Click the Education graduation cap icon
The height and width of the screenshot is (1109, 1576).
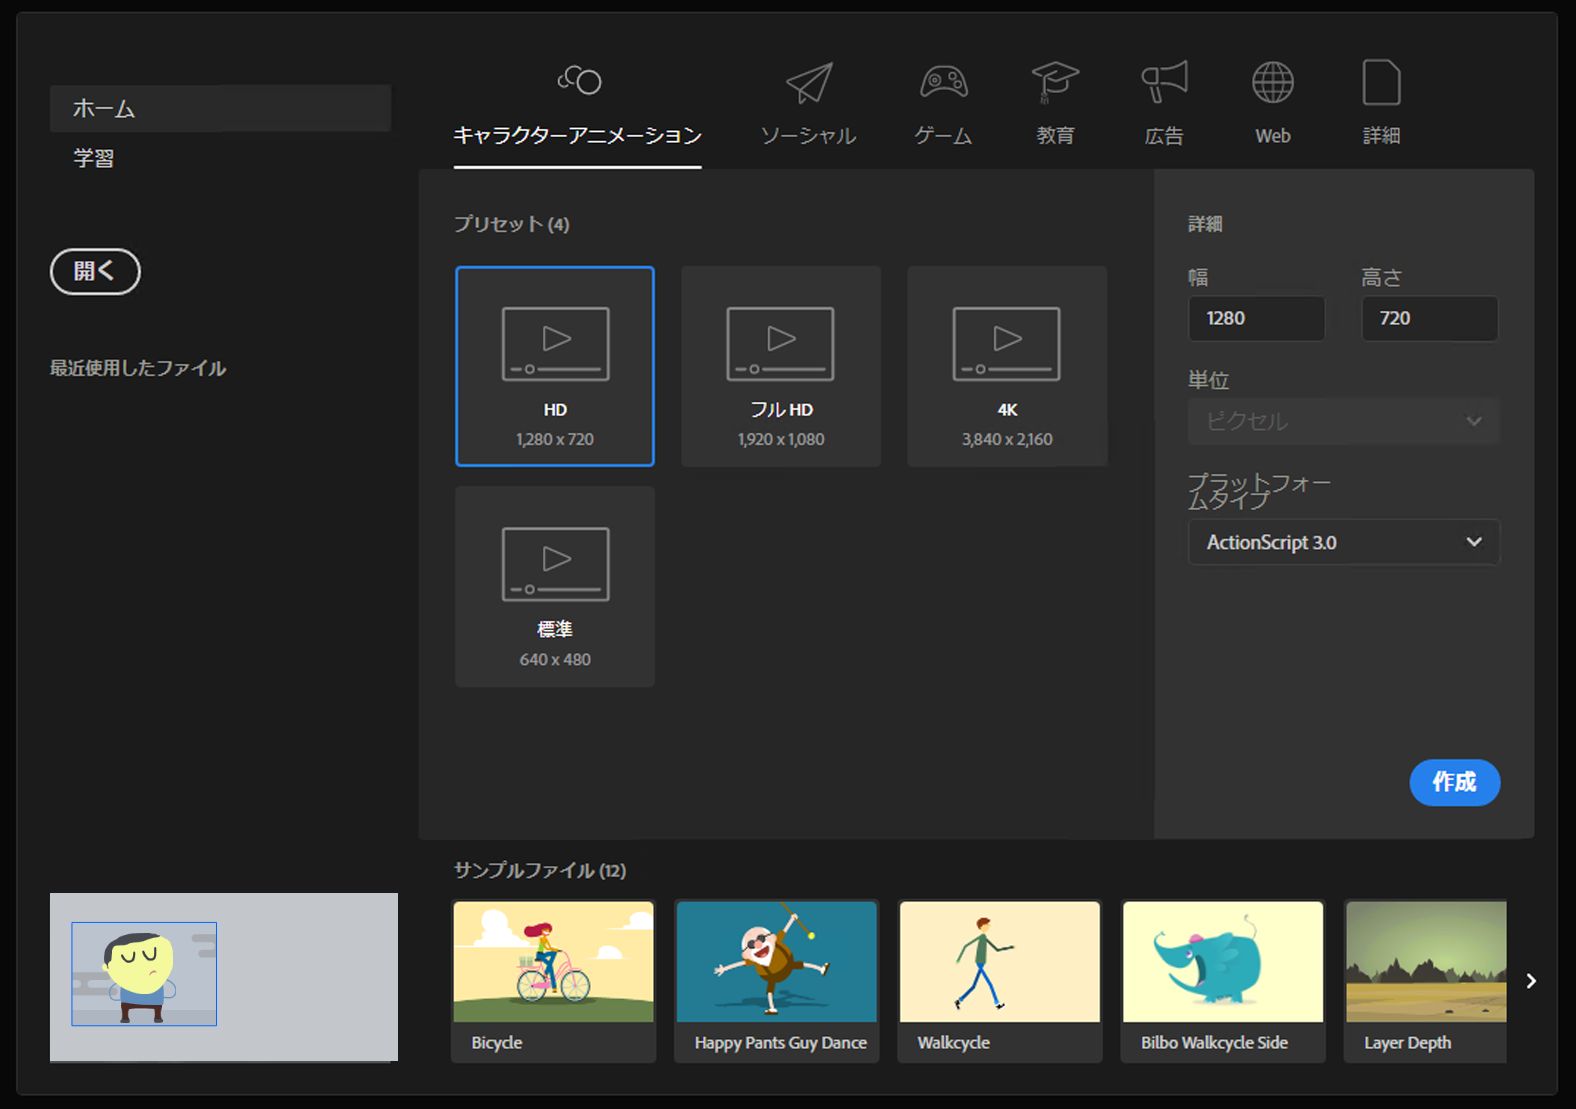click(1055, 83)
